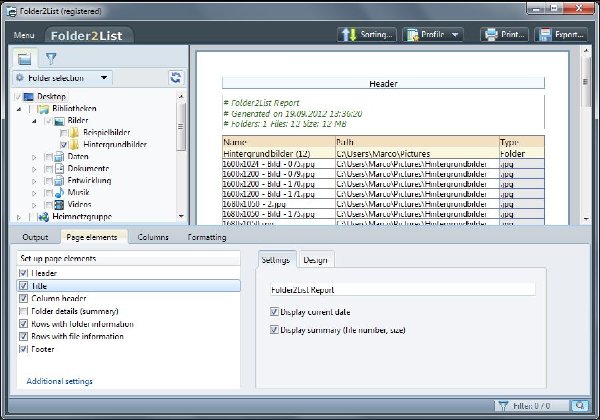Toggle the Footer page element checkbox
600x420 pixels.
[x=23, y=349]
